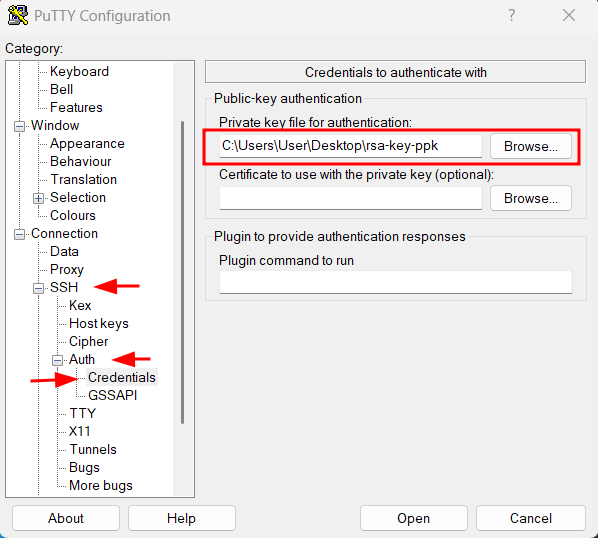Open the Host keys category
Screen dimensions: 598x538
(x=99, y=324)
